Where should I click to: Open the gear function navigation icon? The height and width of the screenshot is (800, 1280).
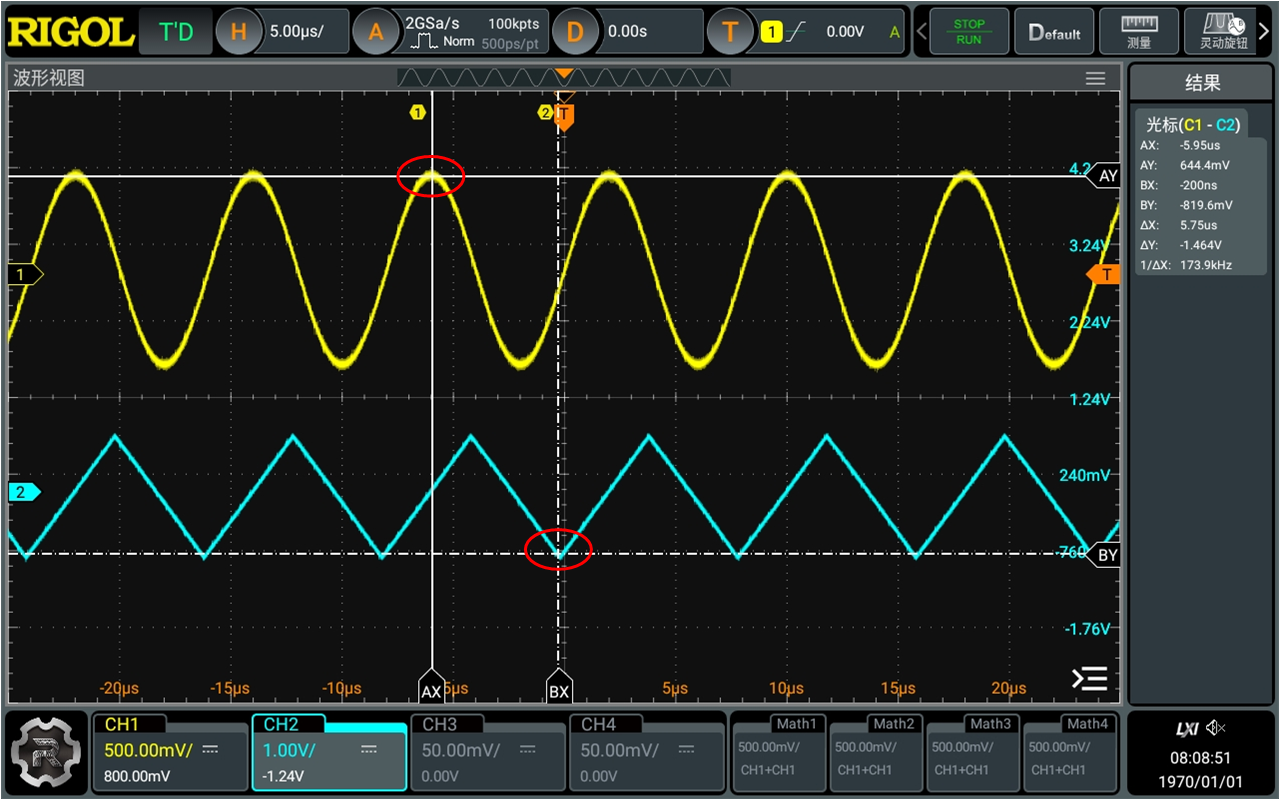click(x=47, y=752)
